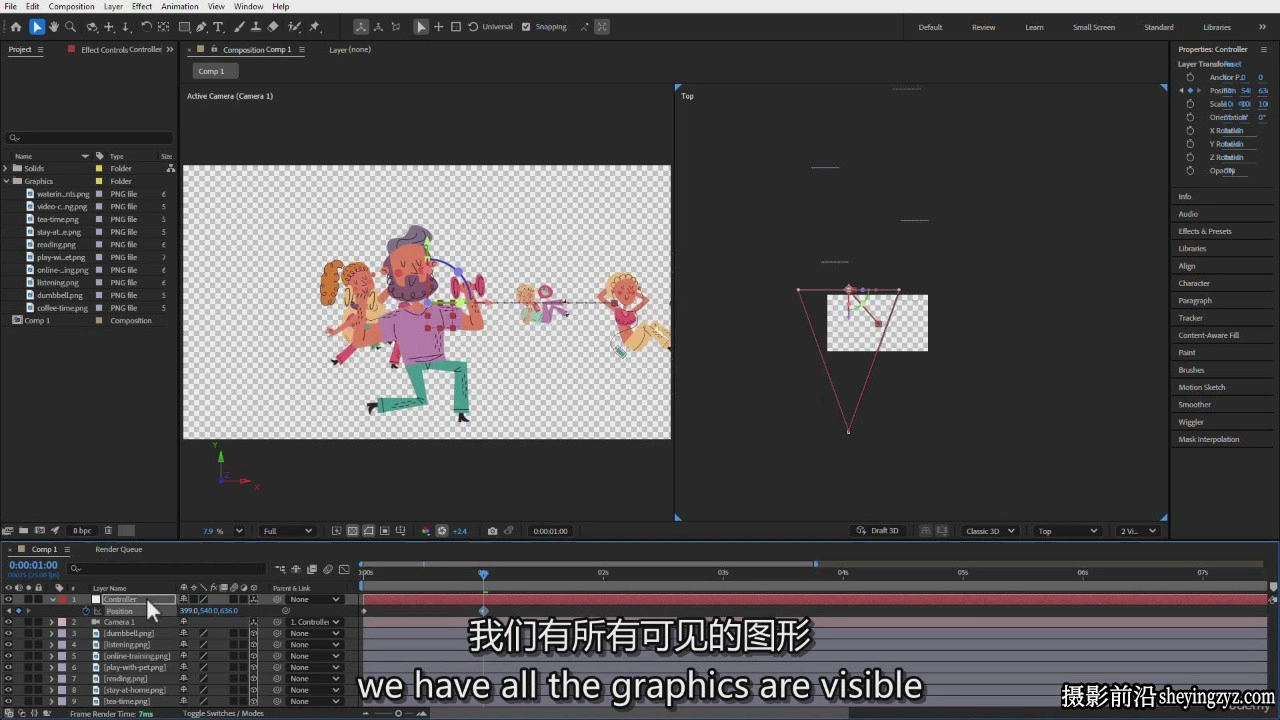Select the Pen tool
The width and height of the screenshot is (1280, 720).
(201, 27)
